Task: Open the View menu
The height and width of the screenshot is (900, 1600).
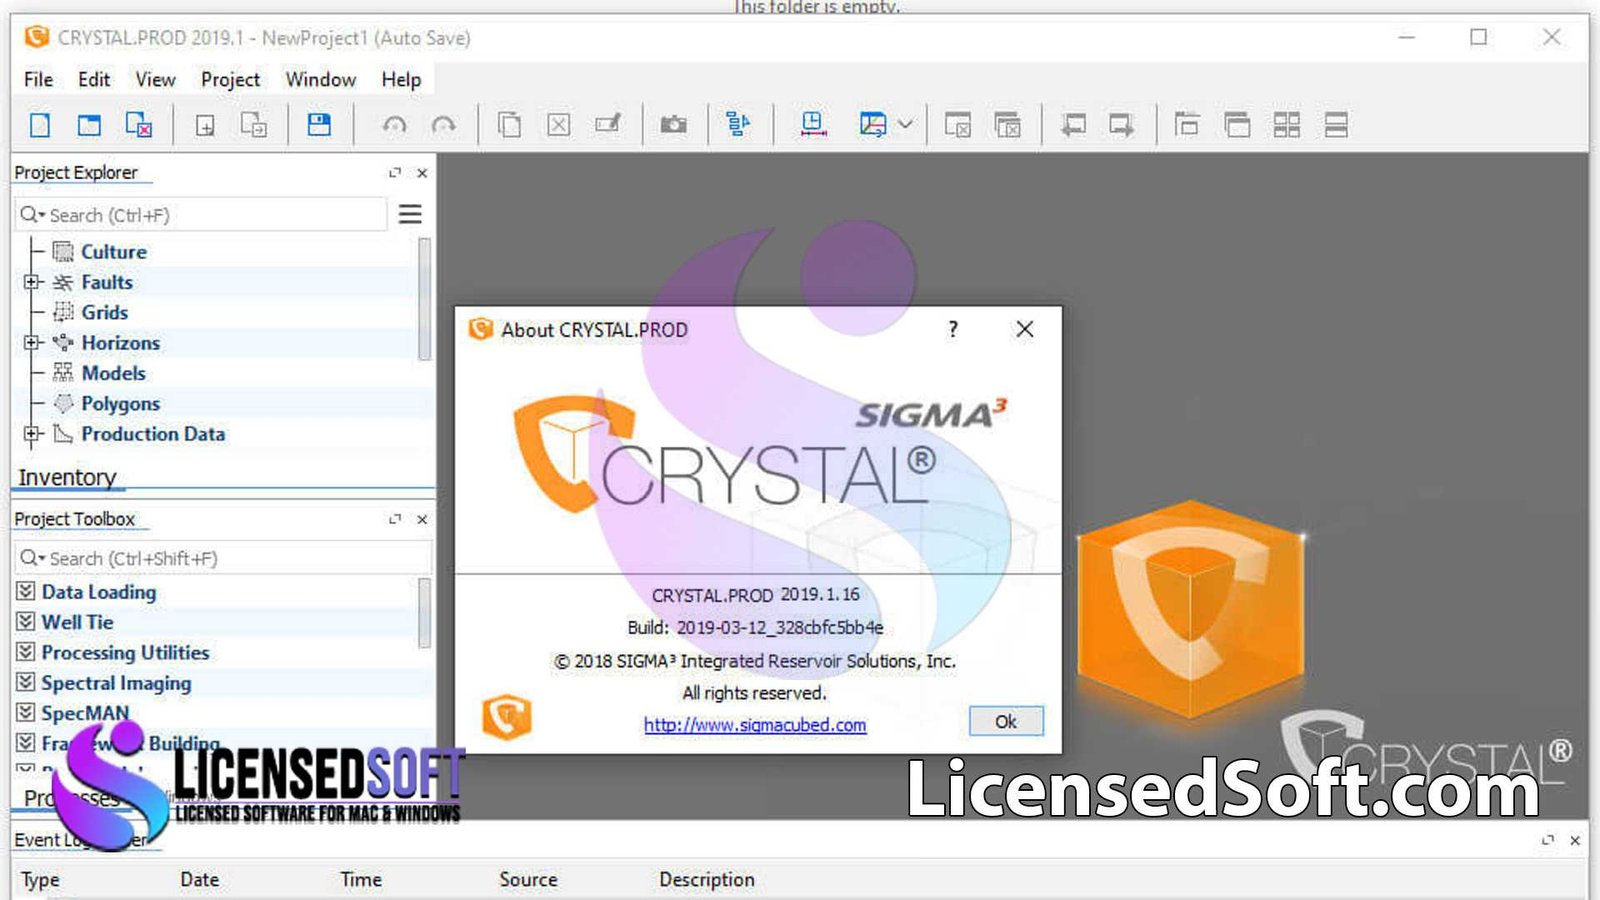Action: coord(155,79)
